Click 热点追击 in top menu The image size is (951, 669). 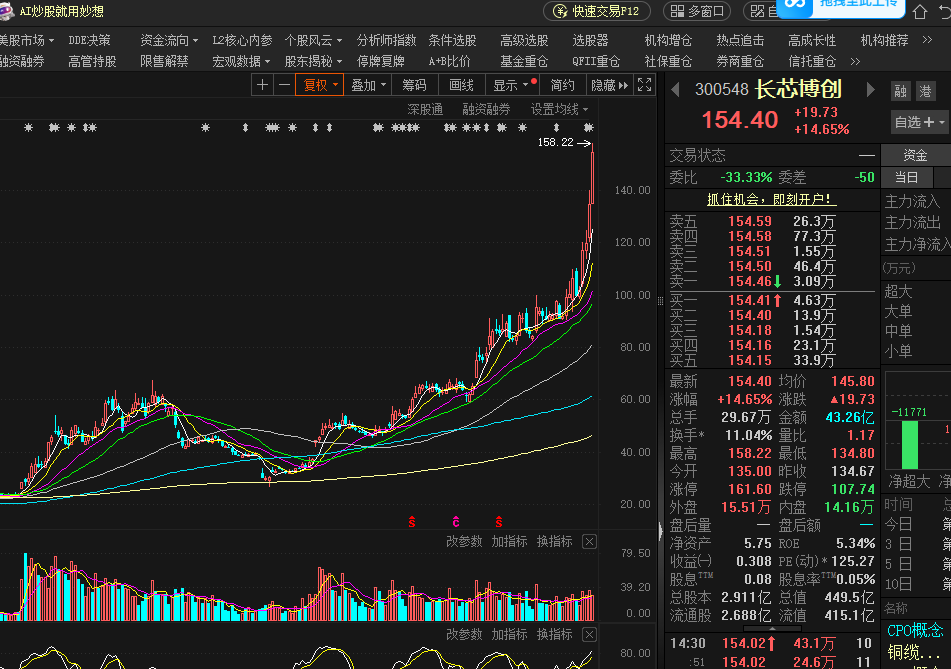pyautogui.click(x=740, y=40)
